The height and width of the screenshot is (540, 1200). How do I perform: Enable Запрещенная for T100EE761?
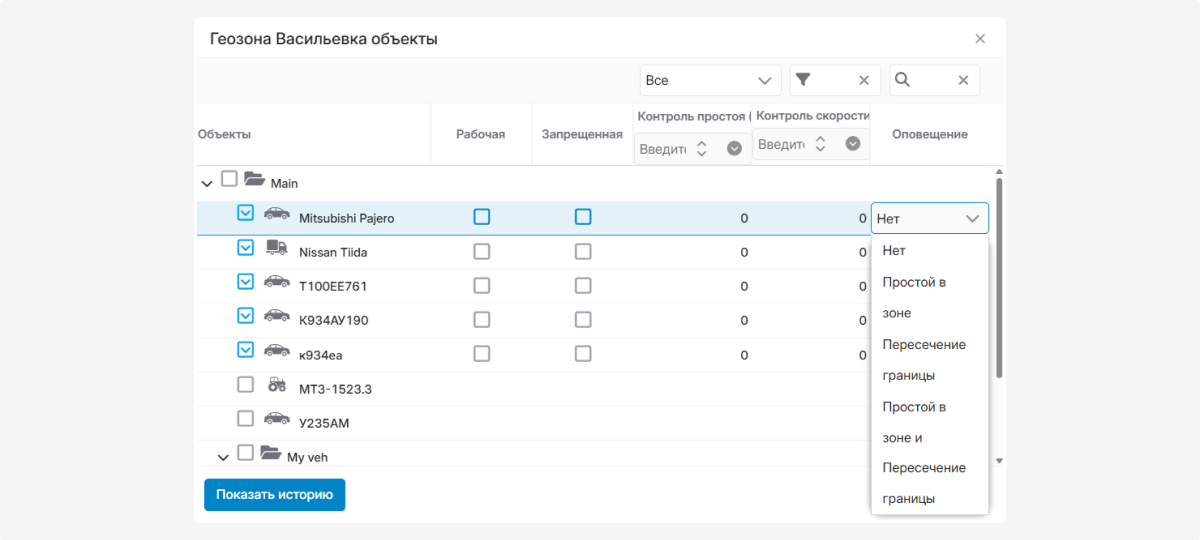tap(583, 285)
